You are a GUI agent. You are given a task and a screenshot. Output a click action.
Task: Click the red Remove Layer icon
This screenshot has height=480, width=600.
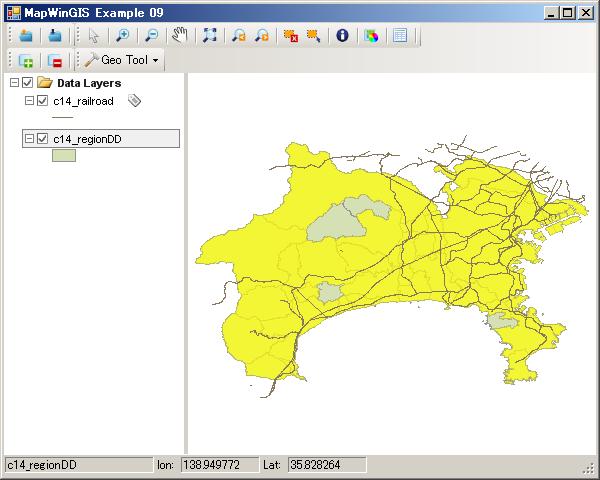tap(55, 60)
